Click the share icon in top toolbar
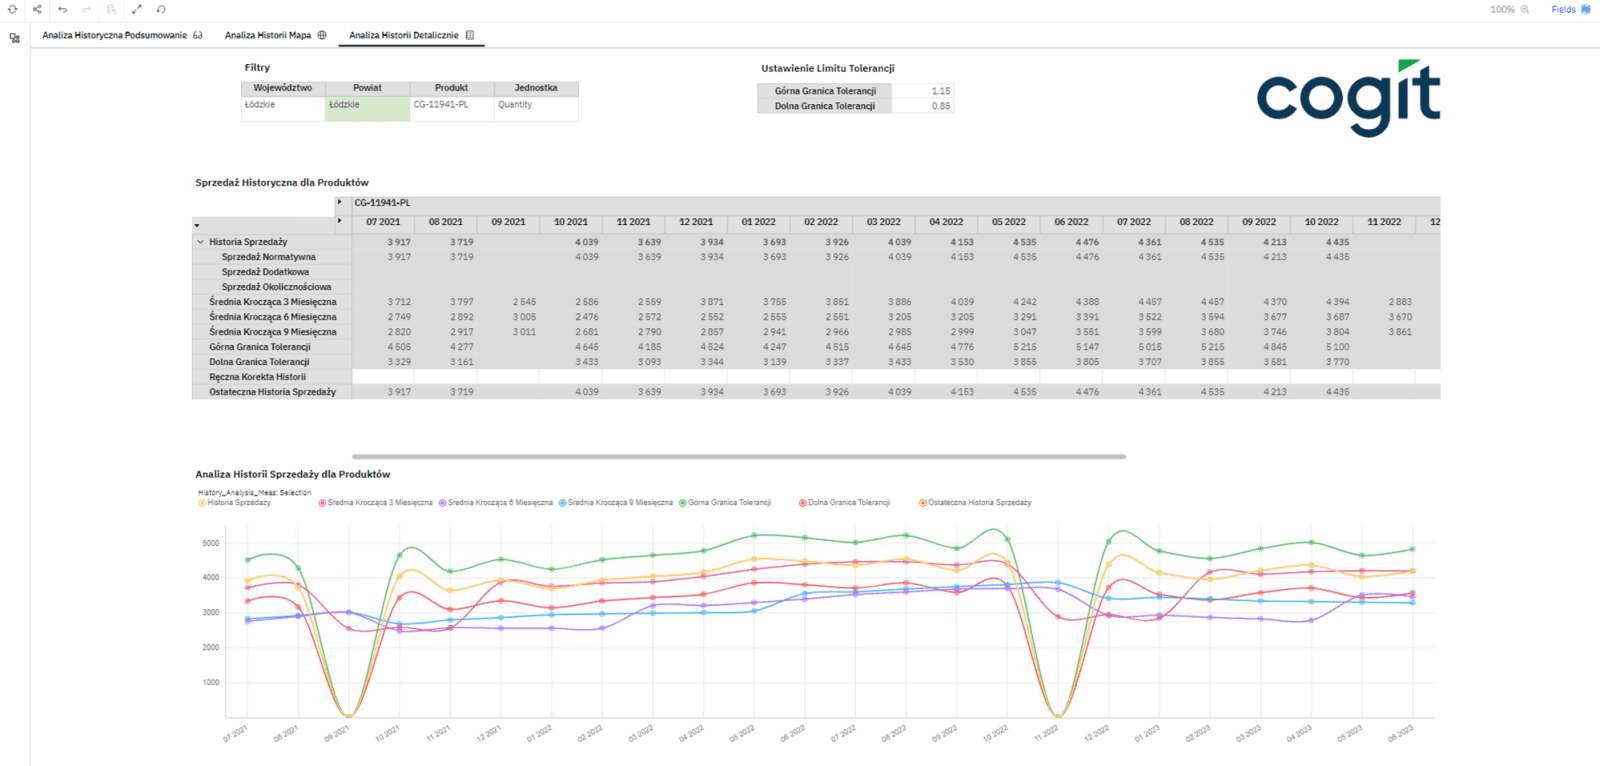The width and height of the screenshot is (1600, 766). 37,9
